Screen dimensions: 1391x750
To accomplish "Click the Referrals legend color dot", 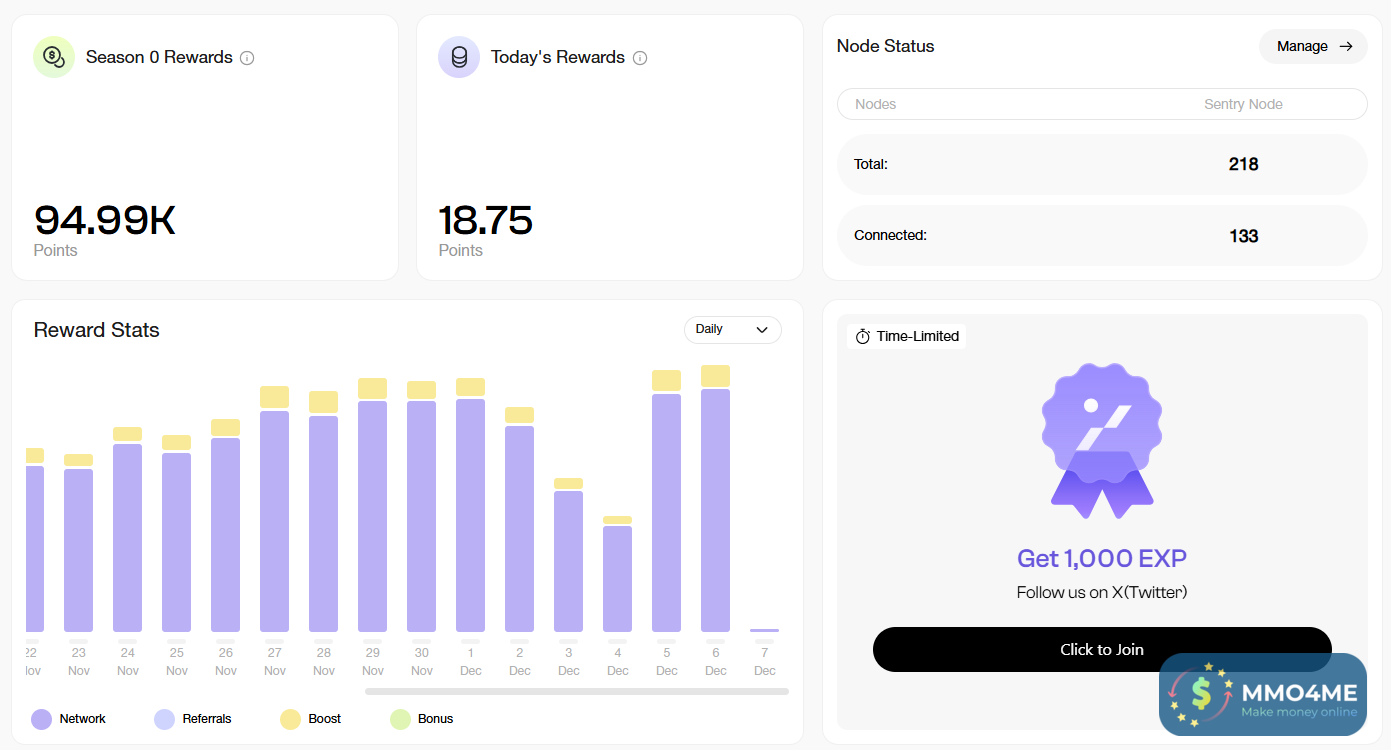I will click(164, 719).
